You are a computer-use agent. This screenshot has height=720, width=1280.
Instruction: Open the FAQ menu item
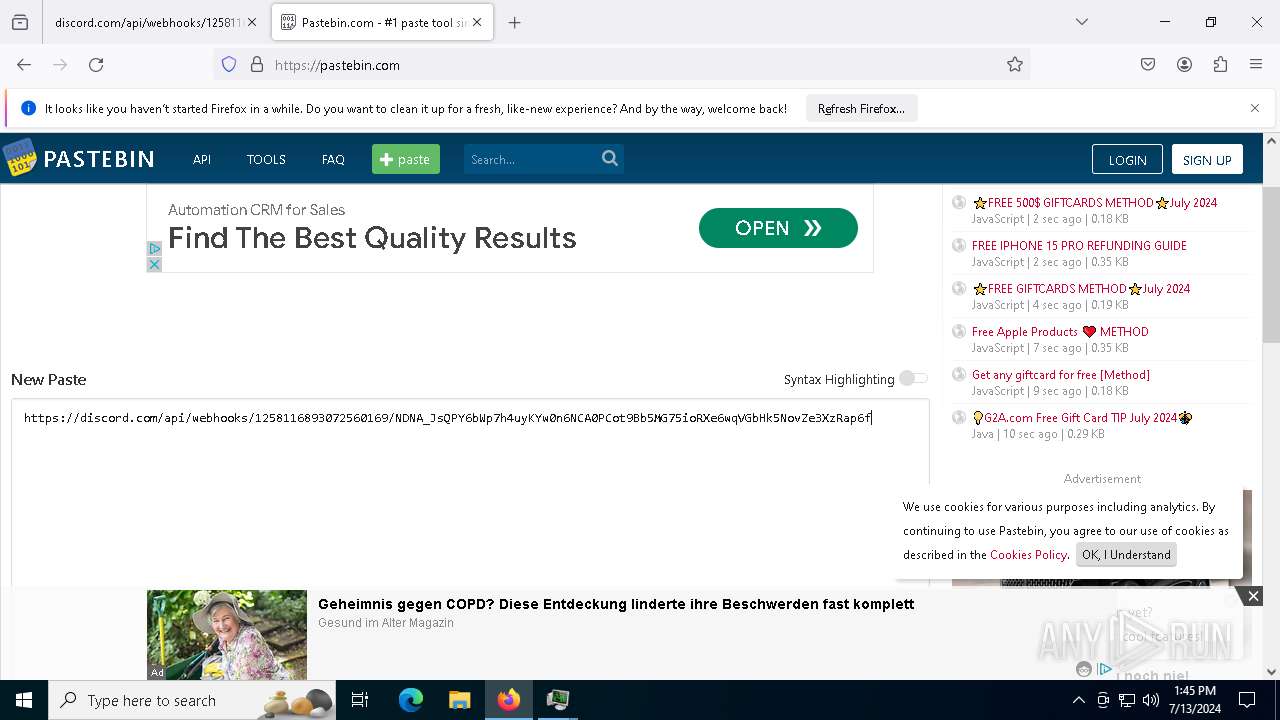[333, 159]
